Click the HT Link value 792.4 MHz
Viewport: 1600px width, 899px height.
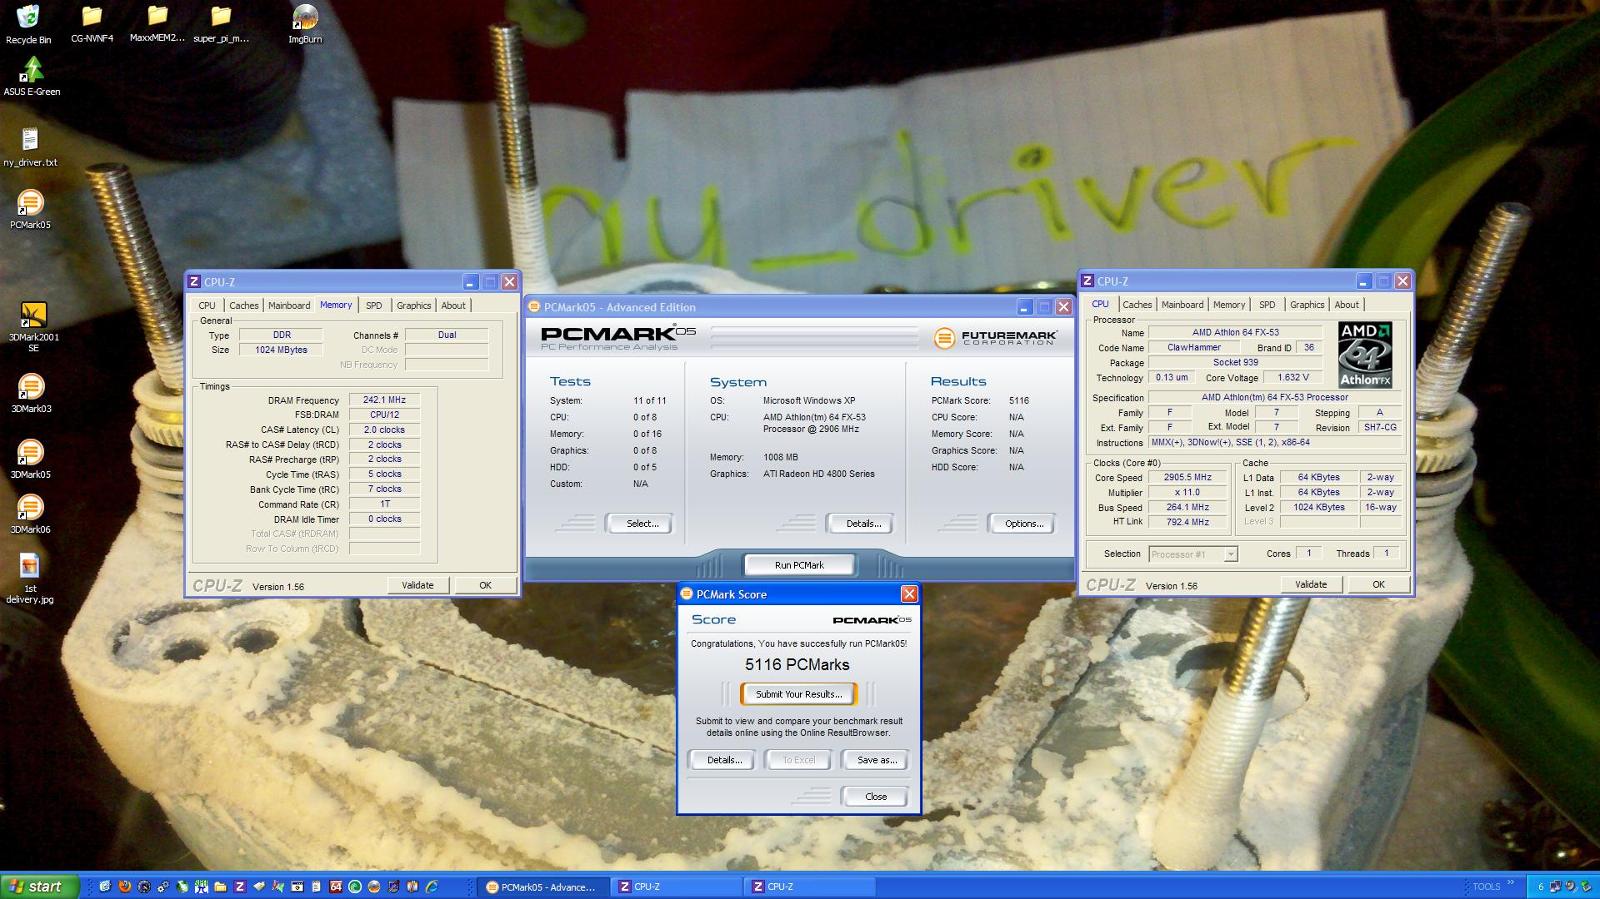point(1187,521)
